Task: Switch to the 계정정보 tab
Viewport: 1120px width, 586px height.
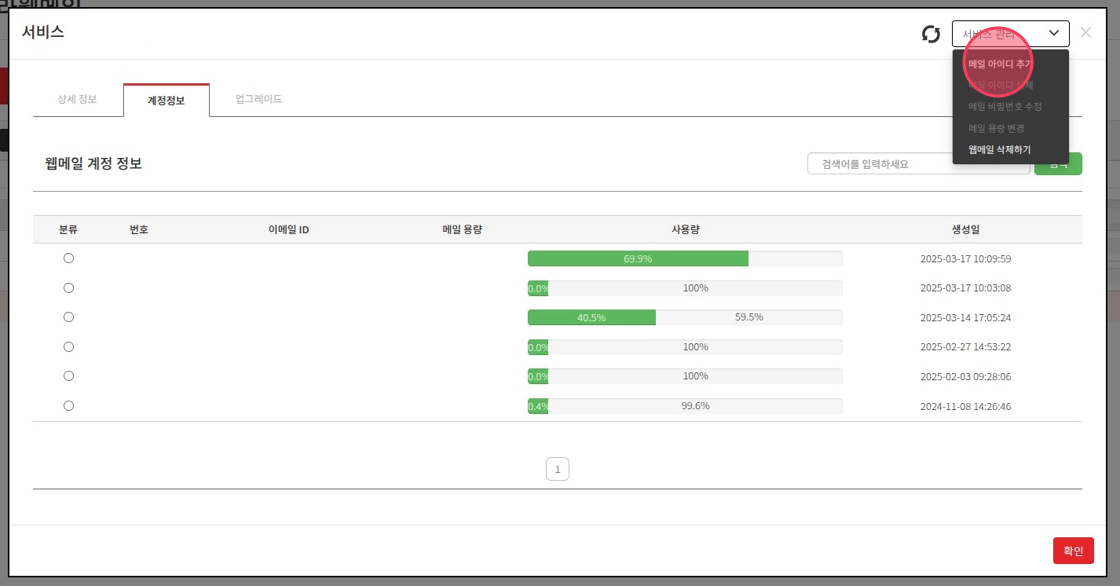Action: 166,100
